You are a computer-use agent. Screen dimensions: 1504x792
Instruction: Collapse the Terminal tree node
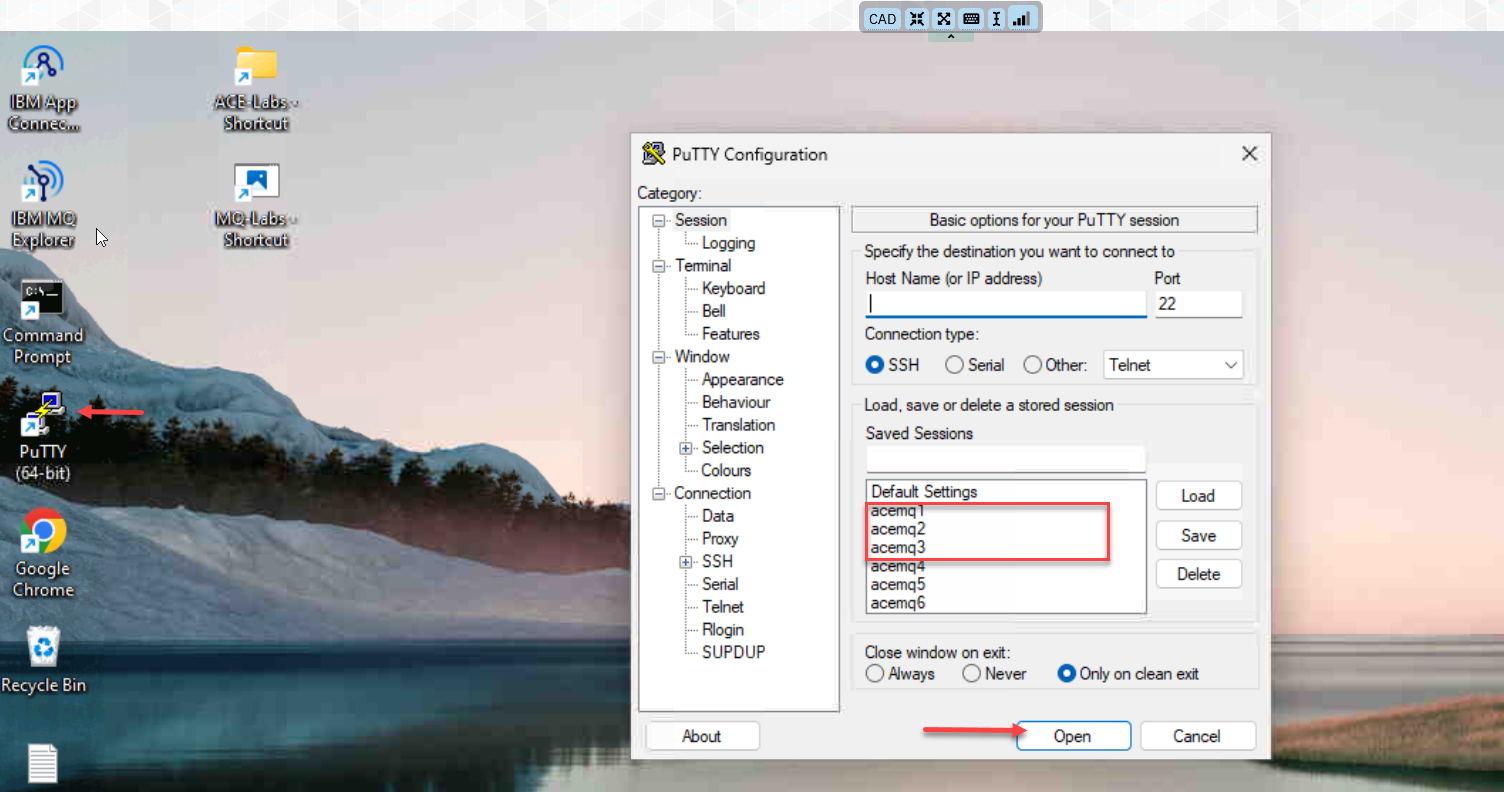(659, 266)
